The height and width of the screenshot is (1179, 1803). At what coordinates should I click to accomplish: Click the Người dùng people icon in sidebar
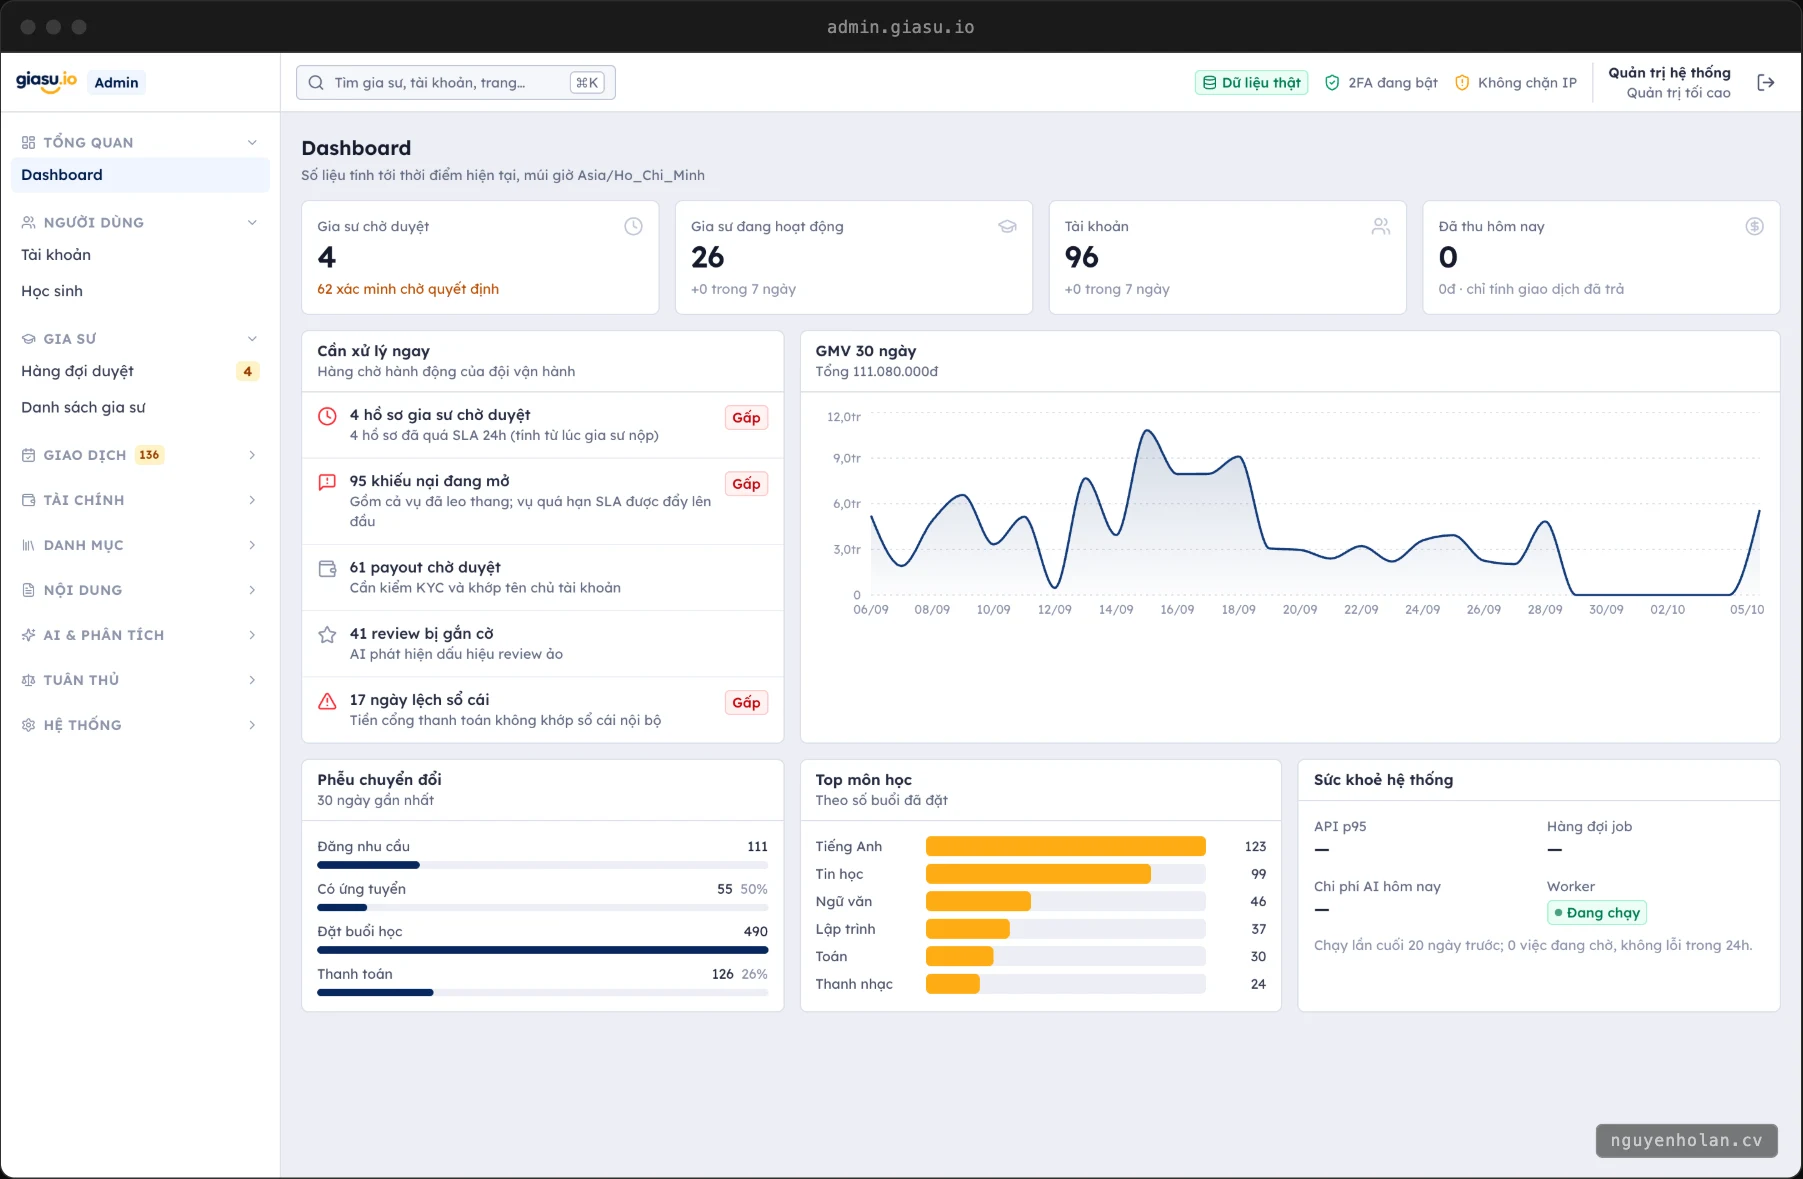tap(28, 222)
